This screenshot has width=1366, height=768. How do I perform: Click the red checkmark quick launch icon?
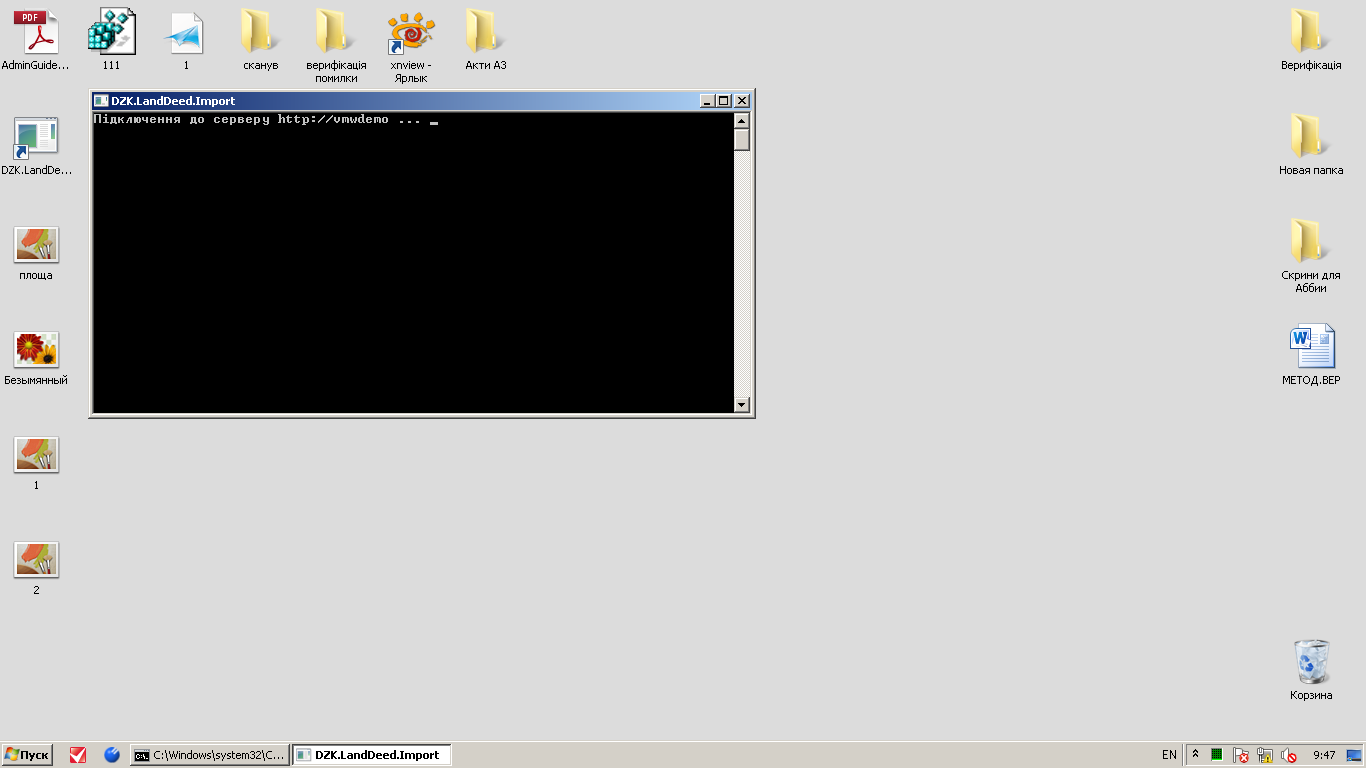click(x=78, y=755)
